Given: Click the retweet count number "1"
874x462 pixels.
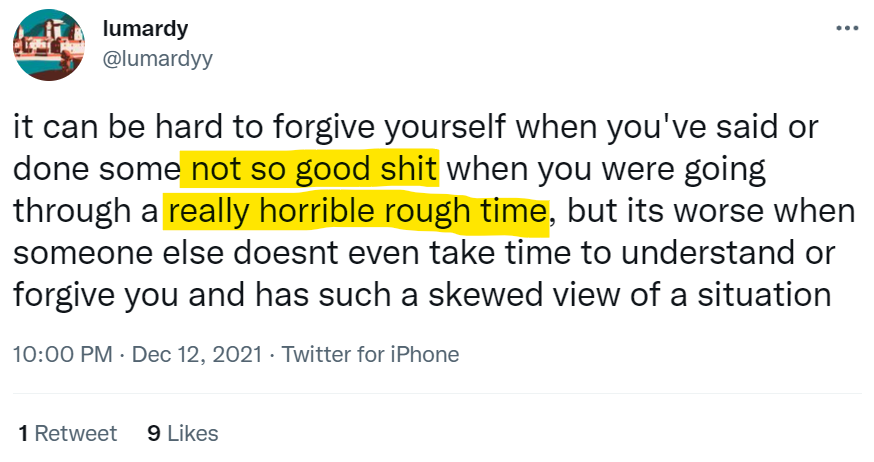Looking at the screenshot, I should [x=25, y=433].
